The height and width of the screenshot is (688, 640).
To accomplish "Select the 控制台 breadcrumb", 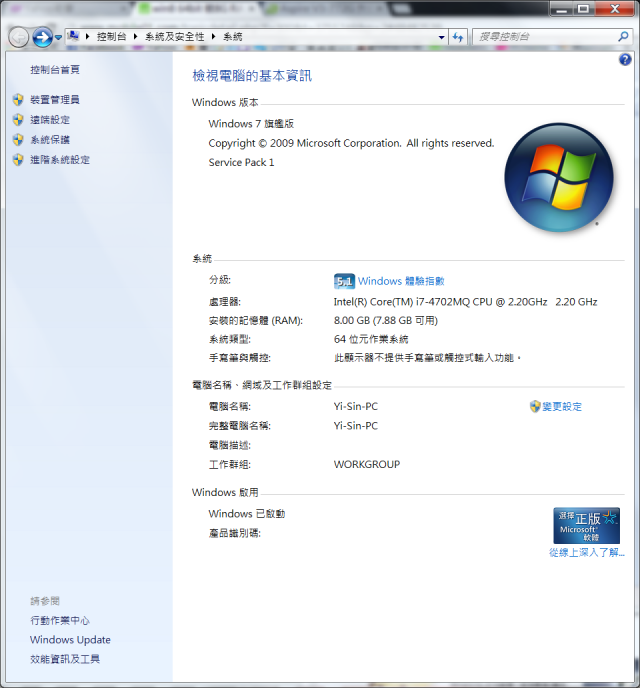I will tap(111, 36).
